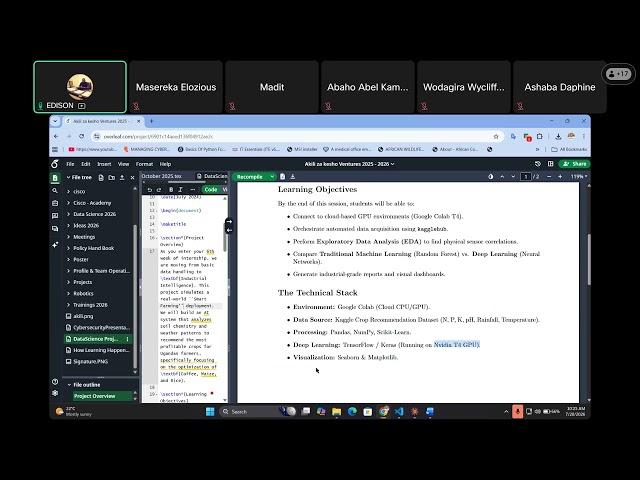Open VS Code from taskbar
The height and width of the screenshot is (480, 640).
[399, 411]
